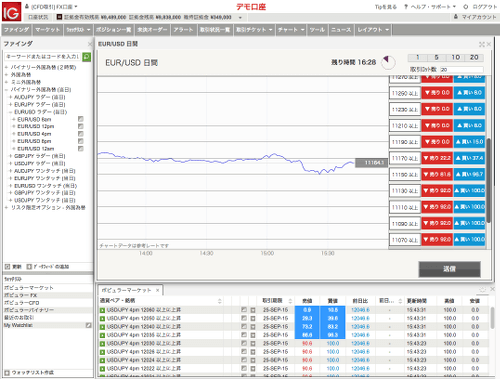Open the ニュース menu item
The image size is (500, 379).
341,30
